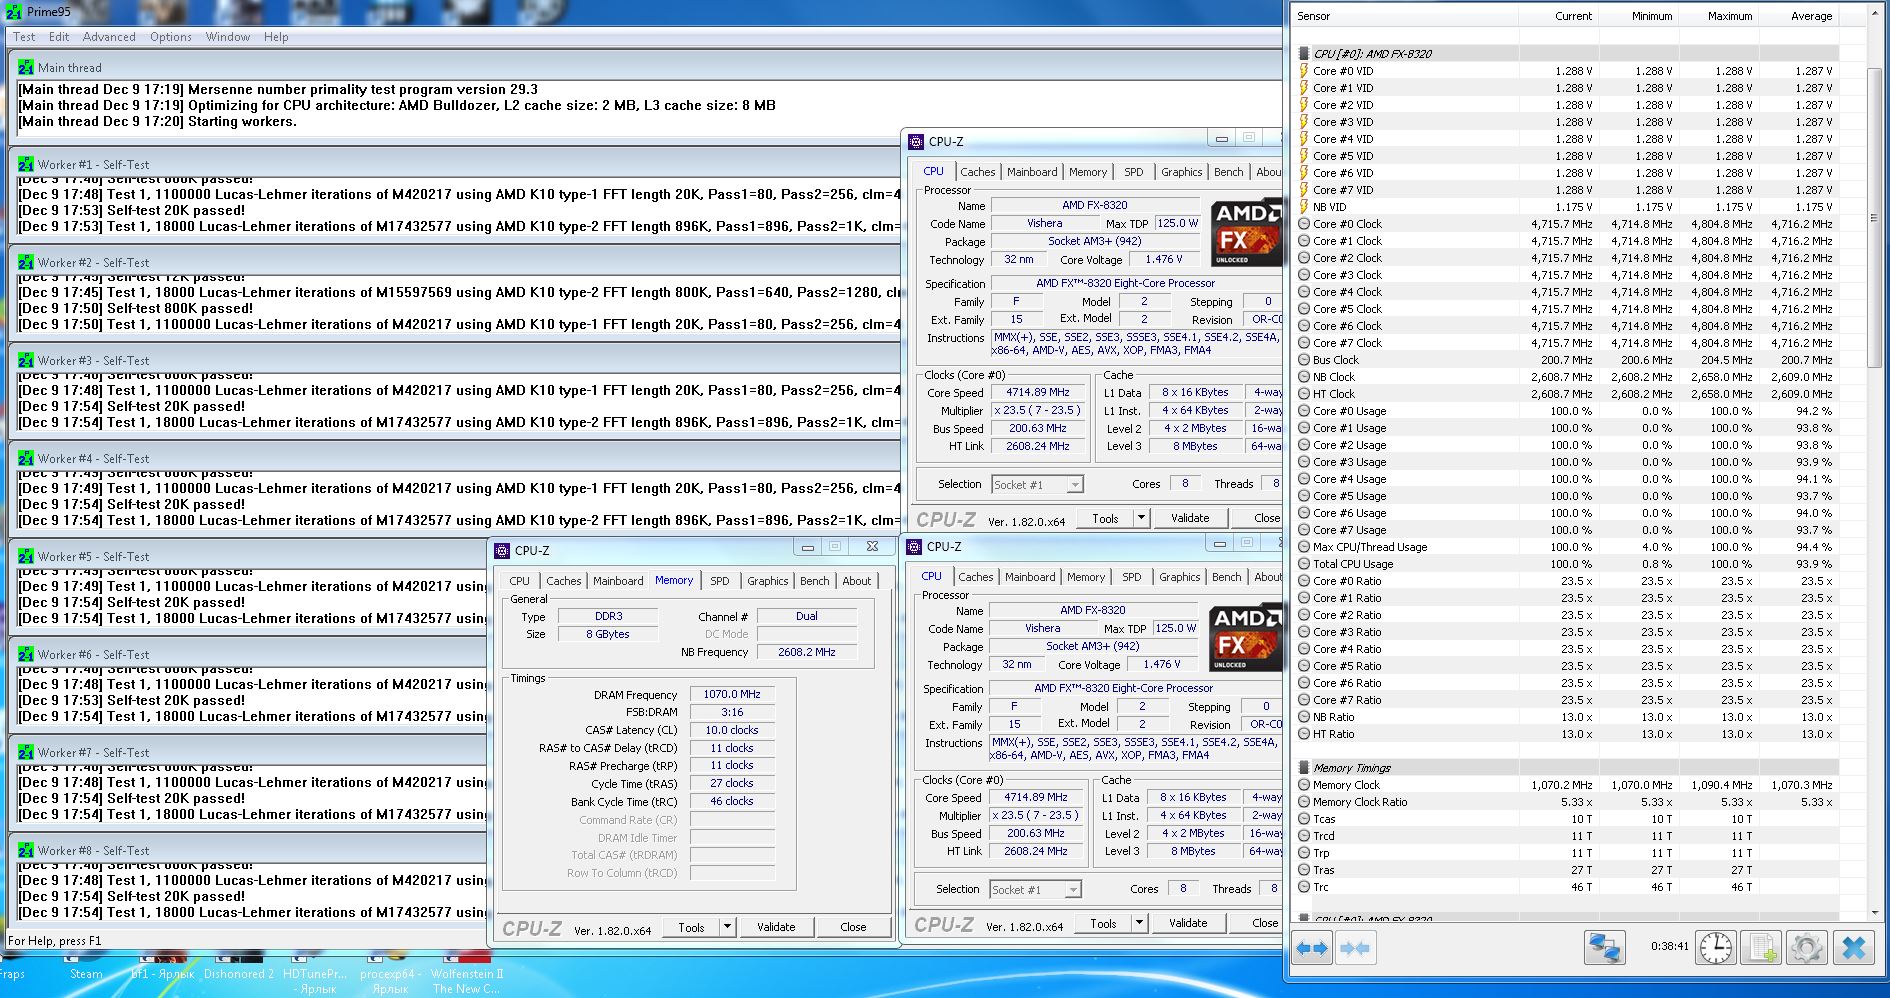The height and width of the screenshot is (998, 1890).
Task: Select the Max CPU/Thread Usage sensor row
Action: [1566, 547]
